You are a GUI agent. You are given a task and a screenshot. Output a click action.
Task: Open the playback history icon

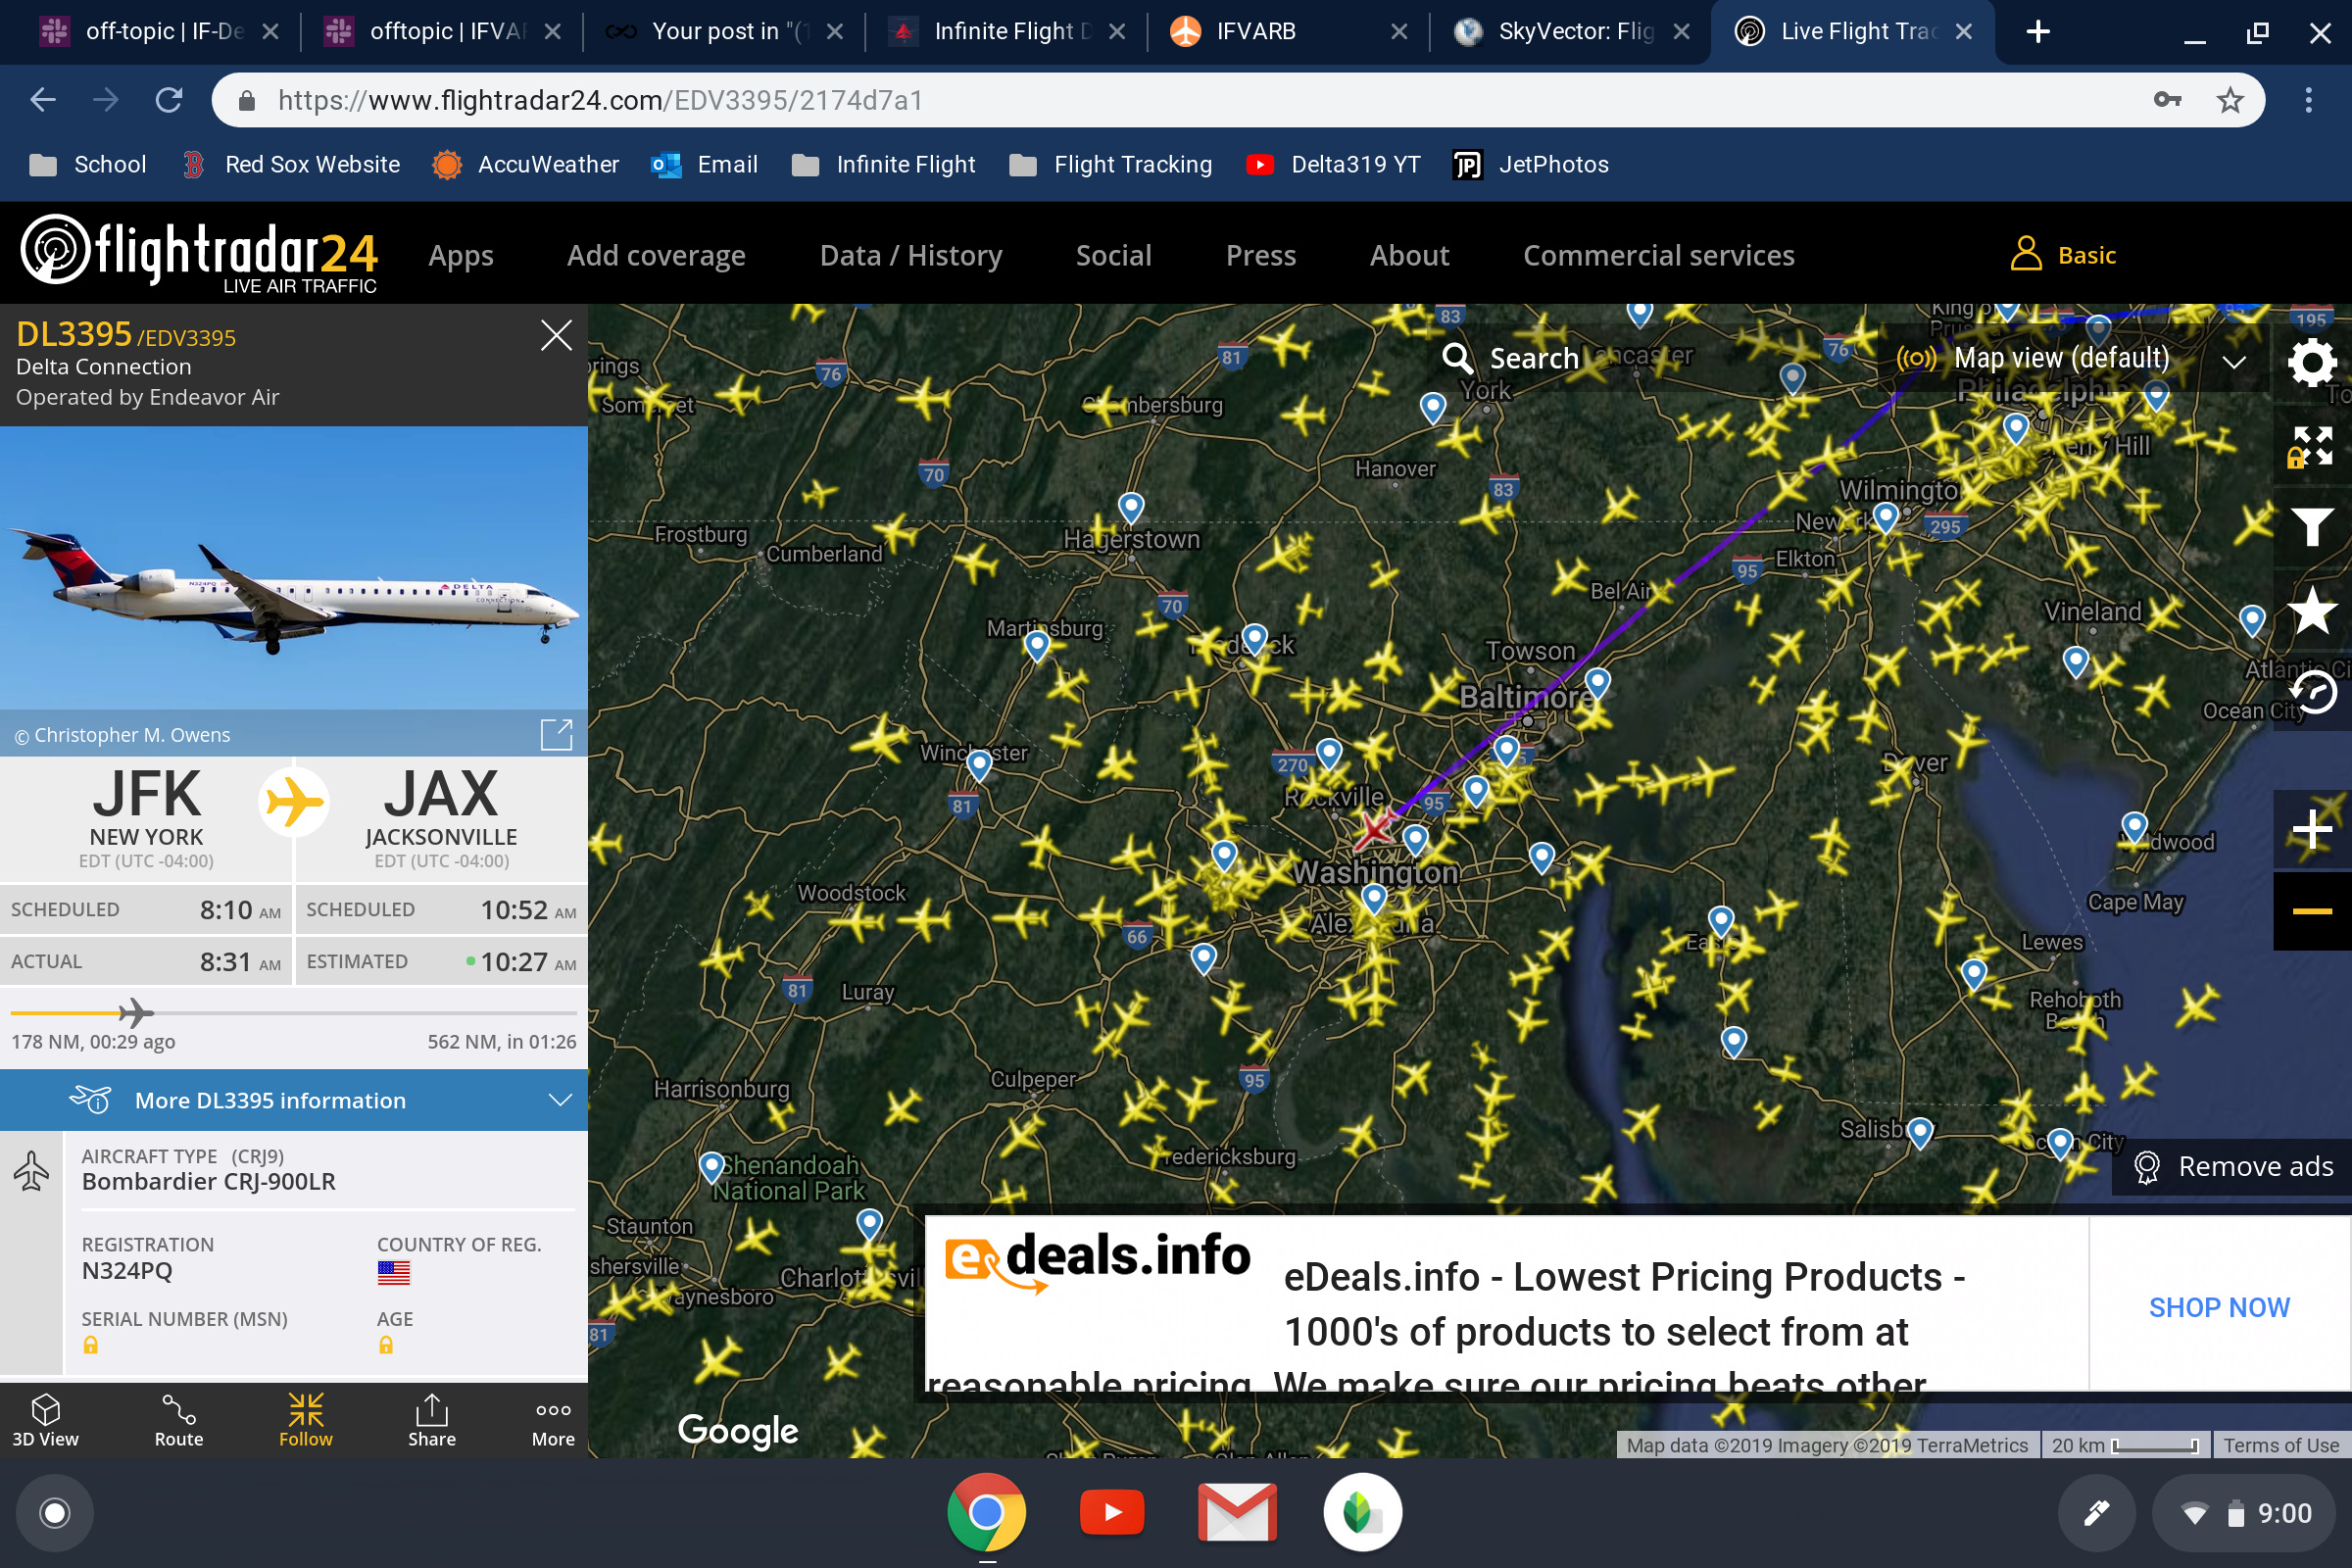point(2311,692)
